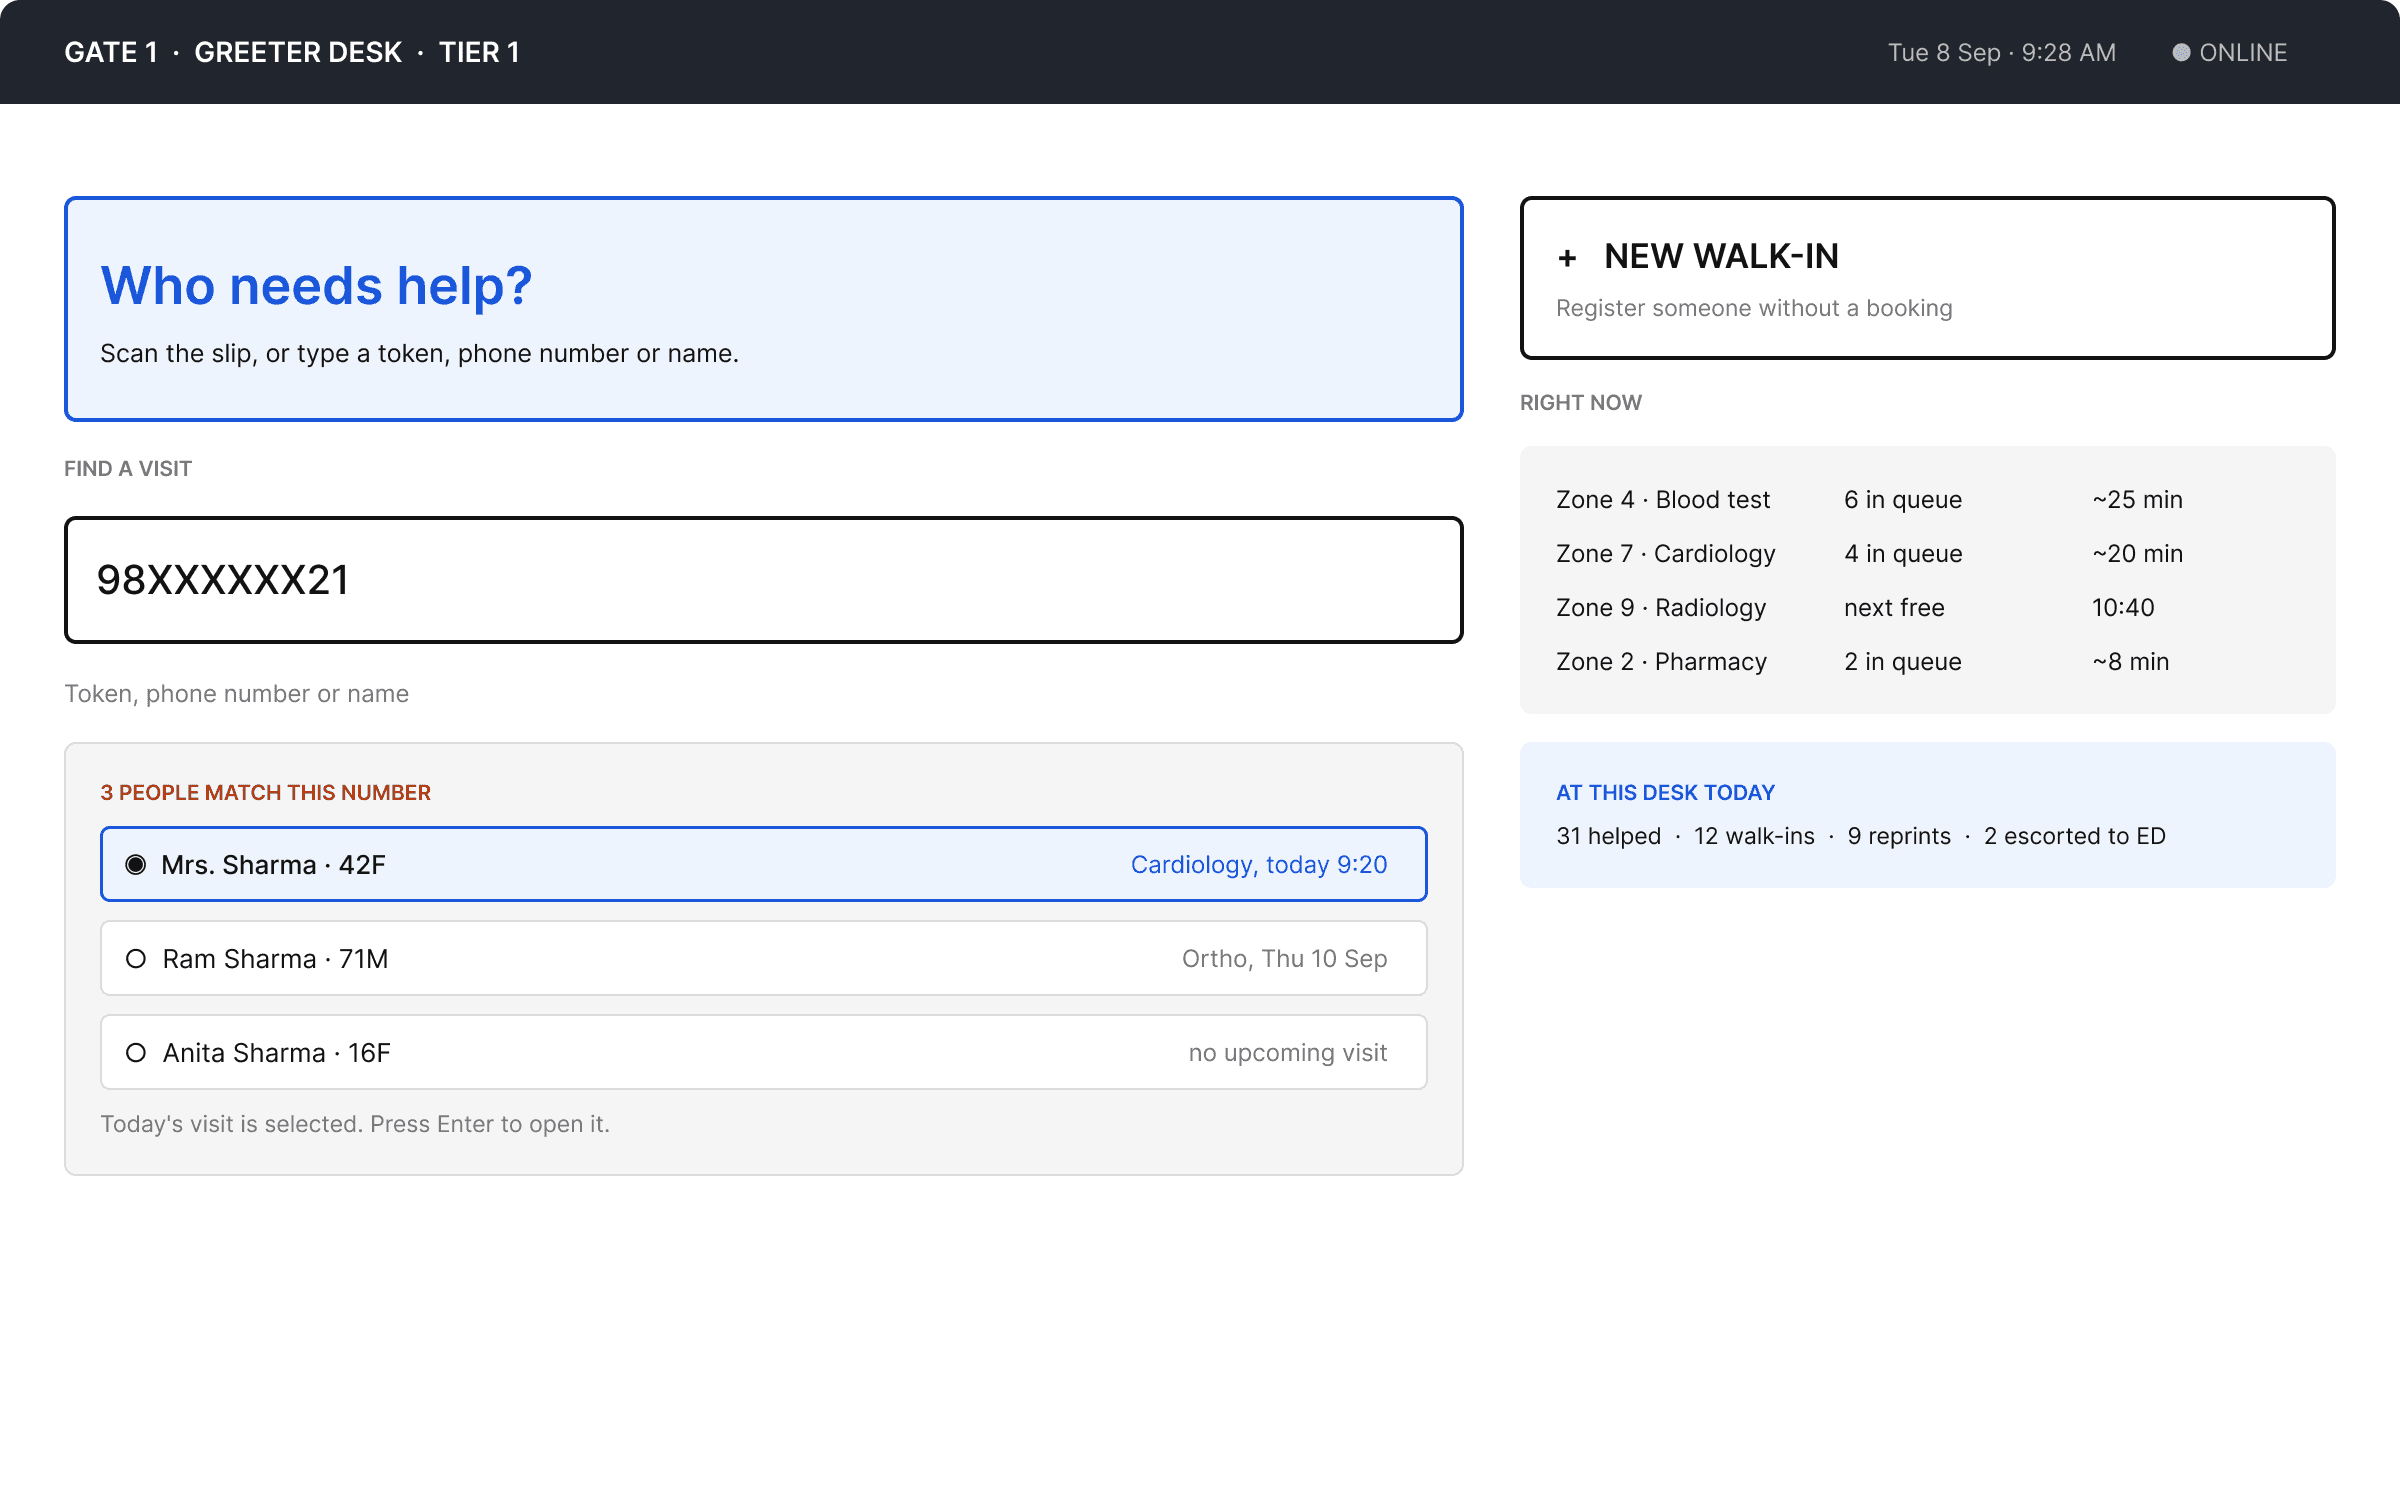
Task: Click the 10:40 next free time
Action: (2123, 607)
